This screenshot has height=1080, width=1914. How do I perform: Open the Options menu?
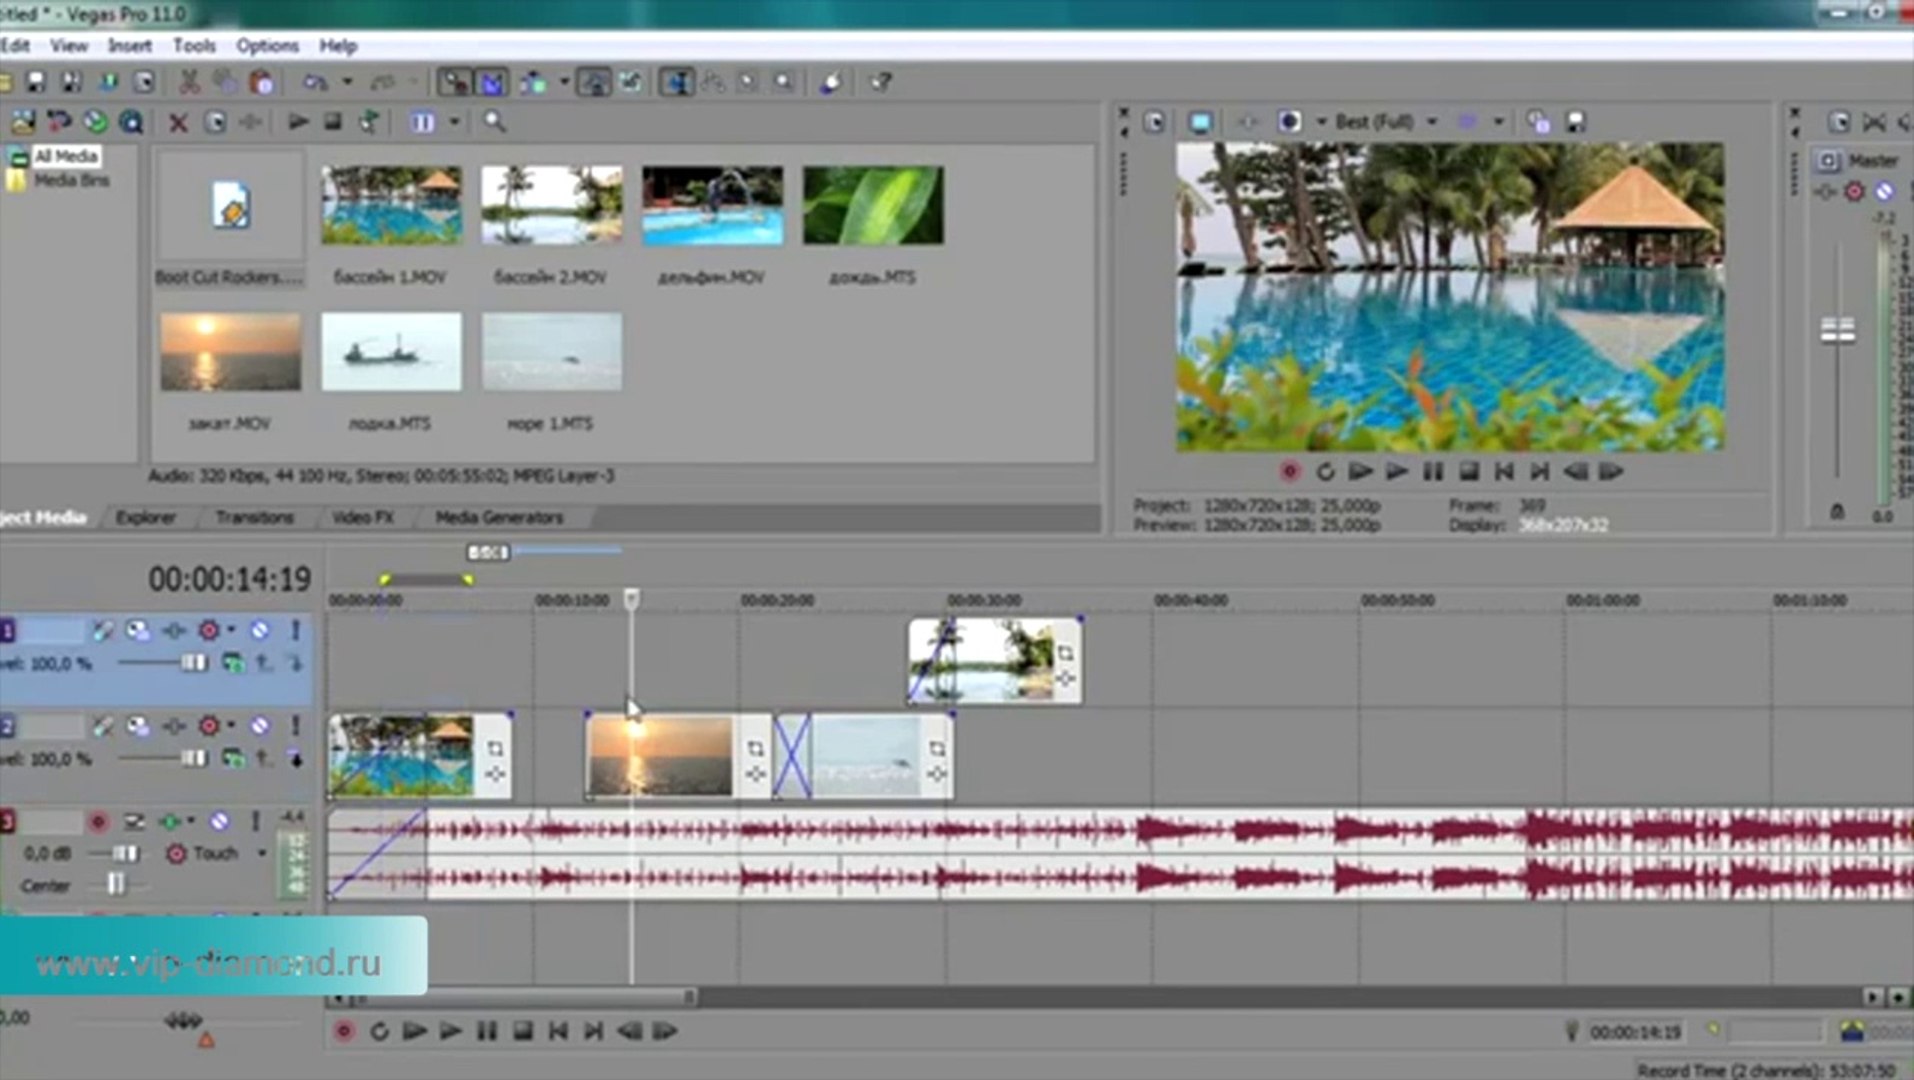(x=267, y=46)
